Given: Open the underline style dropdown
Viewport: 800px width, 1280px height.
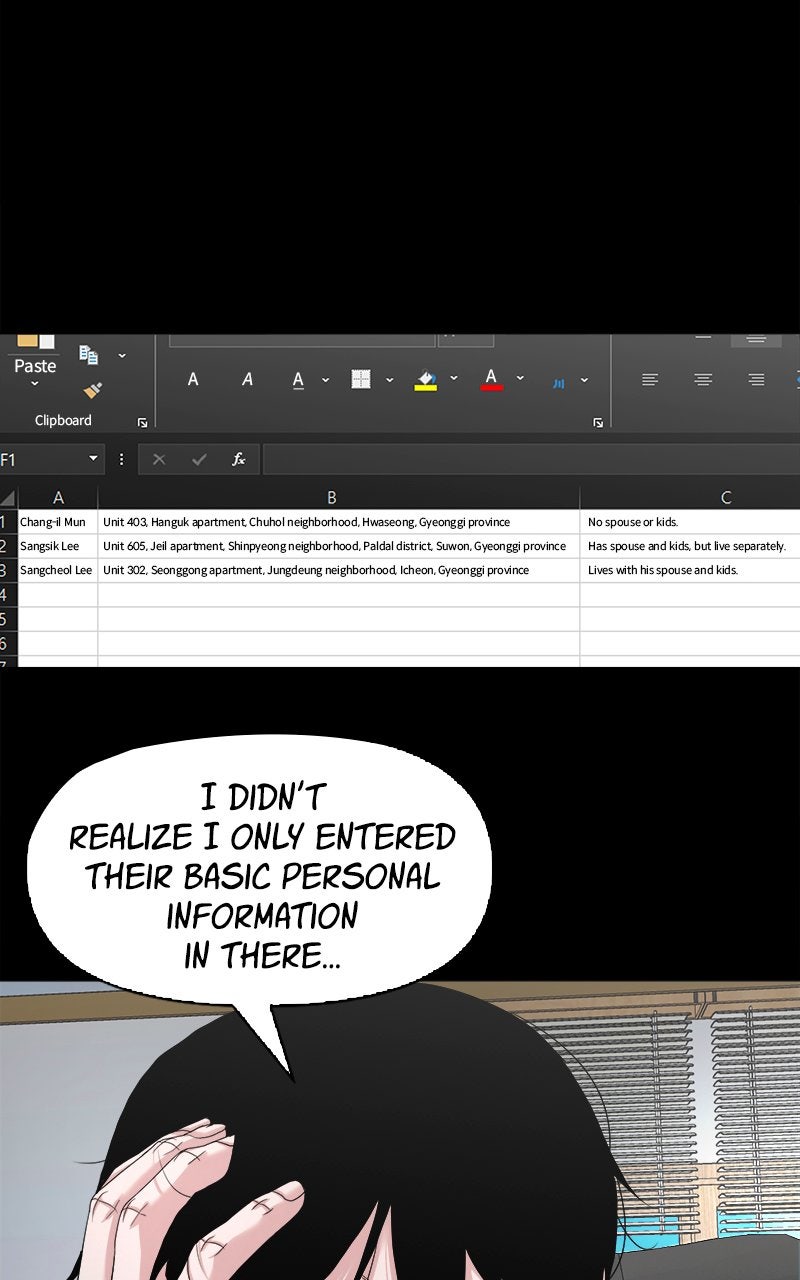Looking at the screenshot, I should pos(325,379).
